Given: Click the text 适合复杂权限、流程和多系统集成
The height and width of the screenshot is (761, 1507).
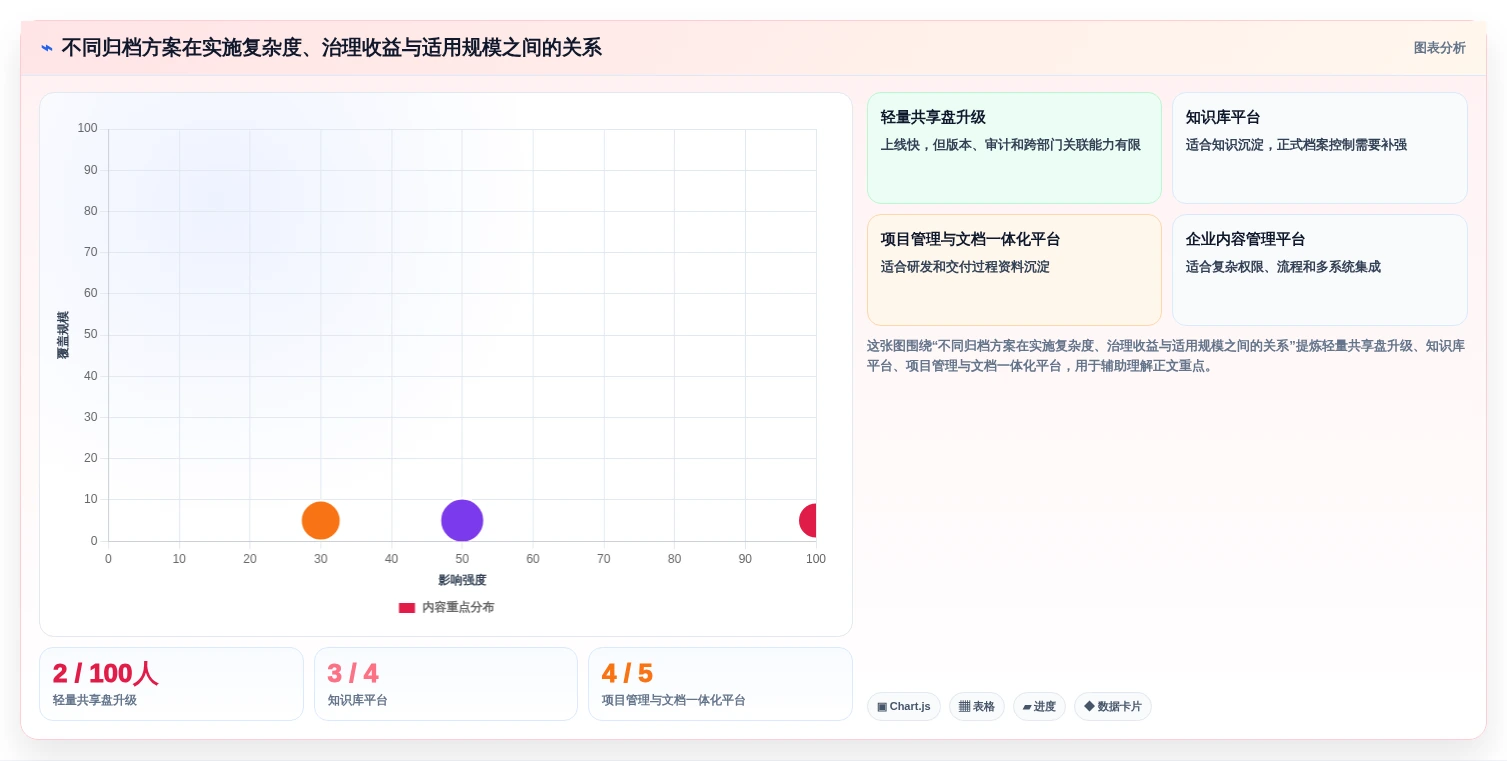Looking at the screenshot, I should [x=1283, y=267].
